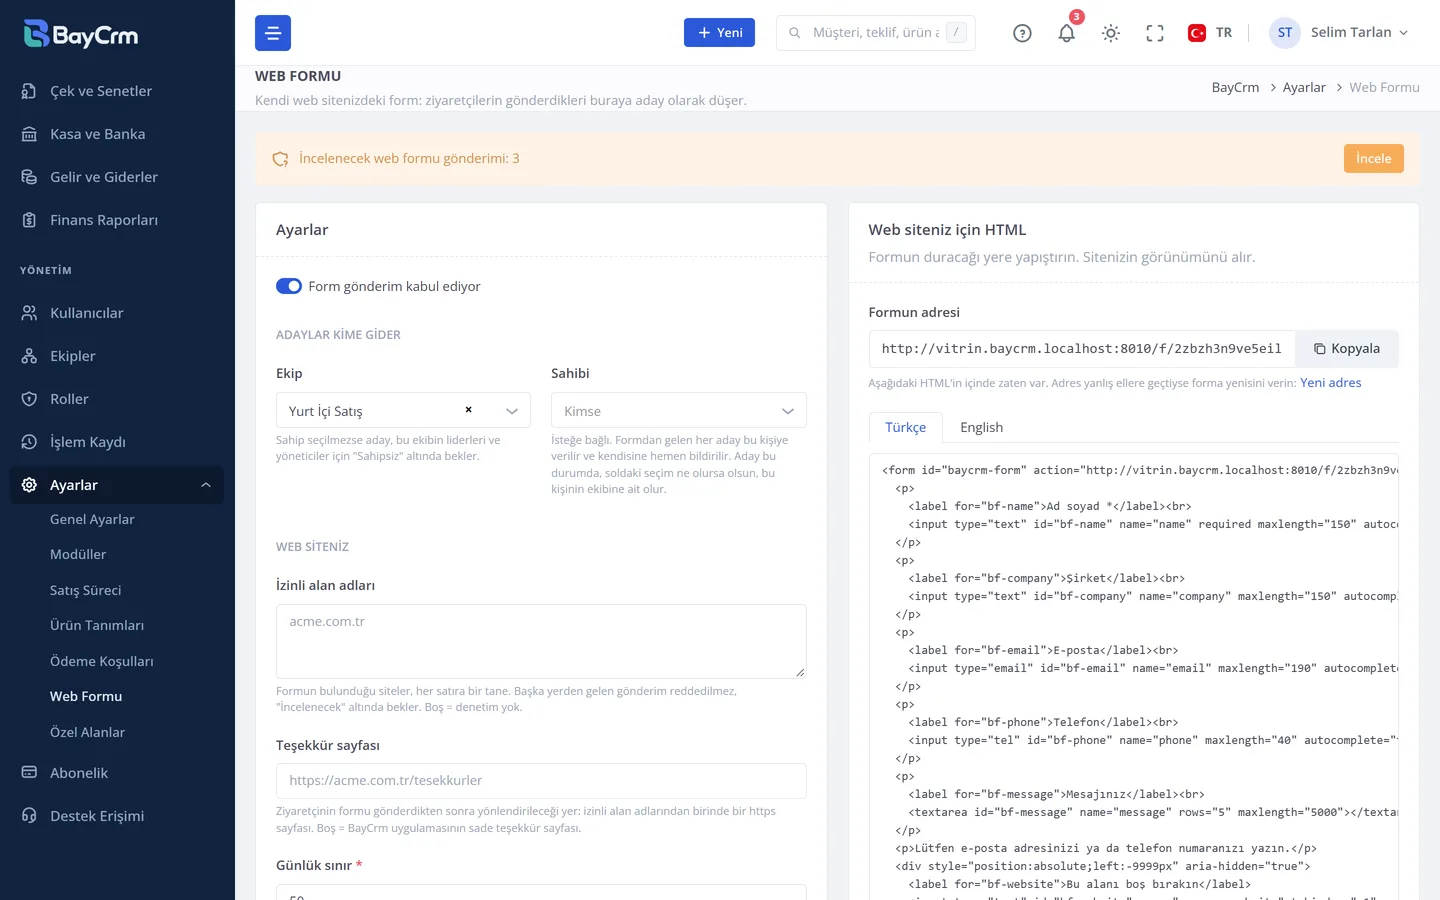Screen dimensions: 1440x900
Task: Open the help question mark icon
Action: (x=1022, y=33)
